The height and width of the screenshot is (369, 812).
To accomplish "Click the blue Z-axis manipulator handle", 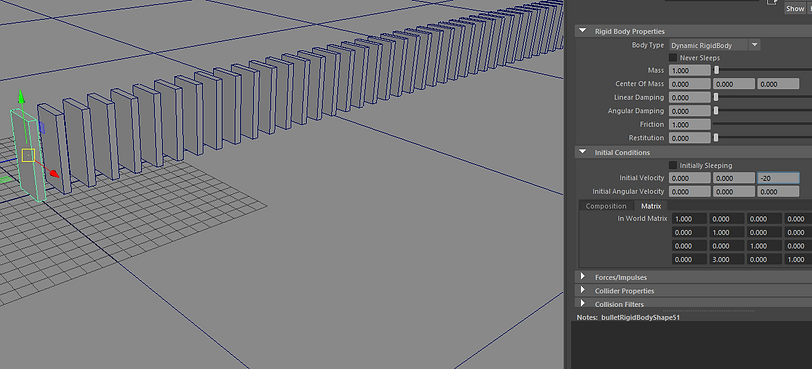I will (x=42, y=128).
